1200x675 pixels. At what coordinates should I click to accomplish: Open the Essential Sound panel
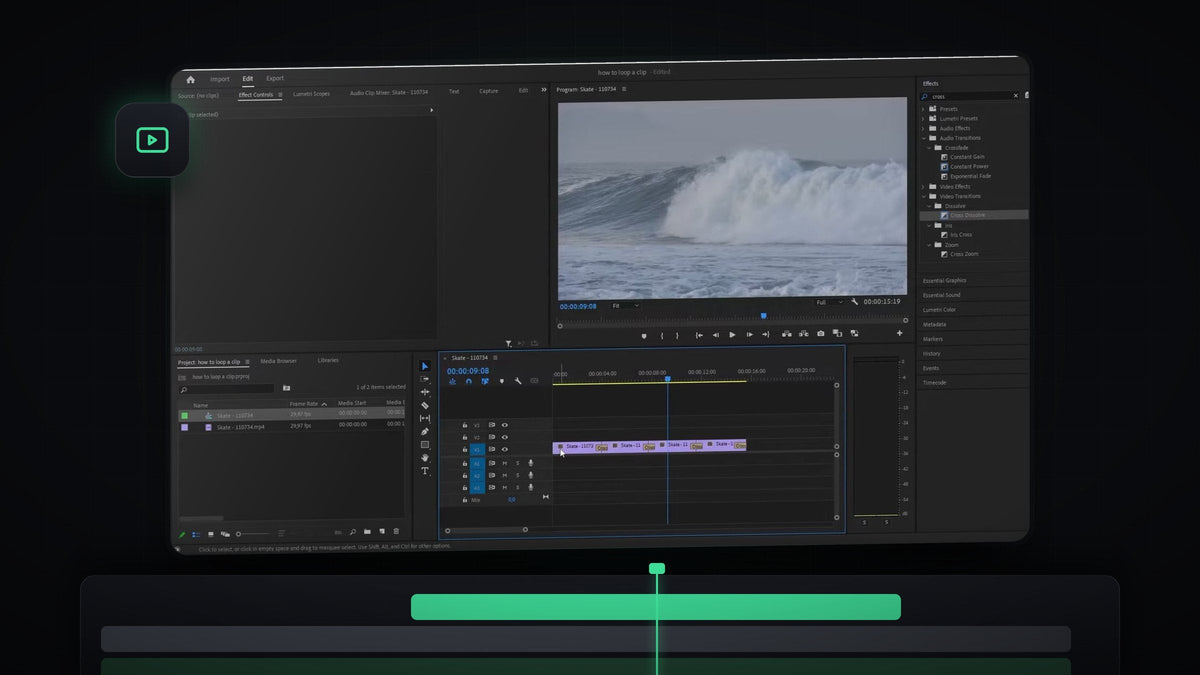point(941,295)
